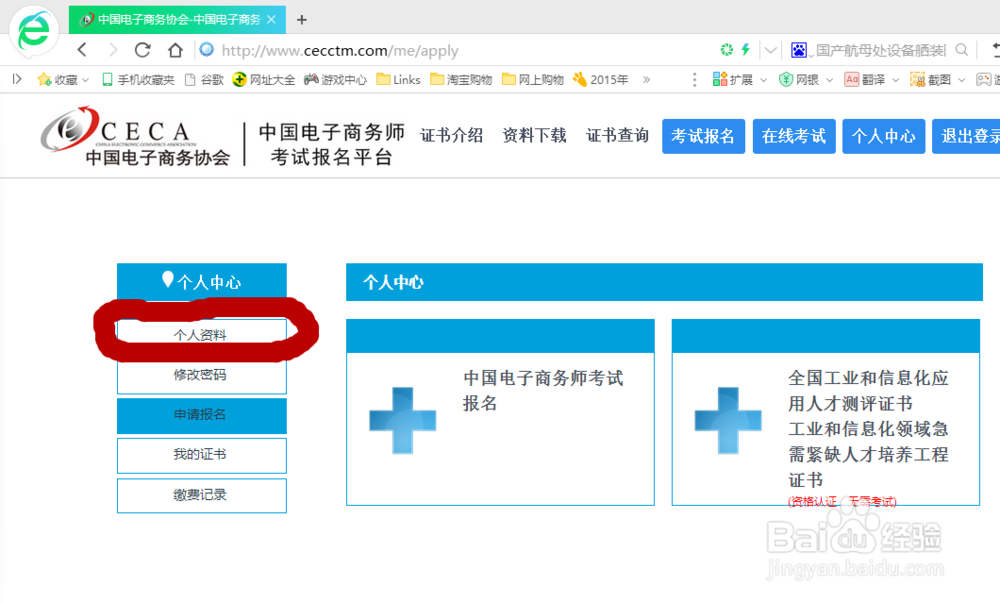Click the 个人中心 nav button
1000x603 pixels.
click(x=884, y=136)
